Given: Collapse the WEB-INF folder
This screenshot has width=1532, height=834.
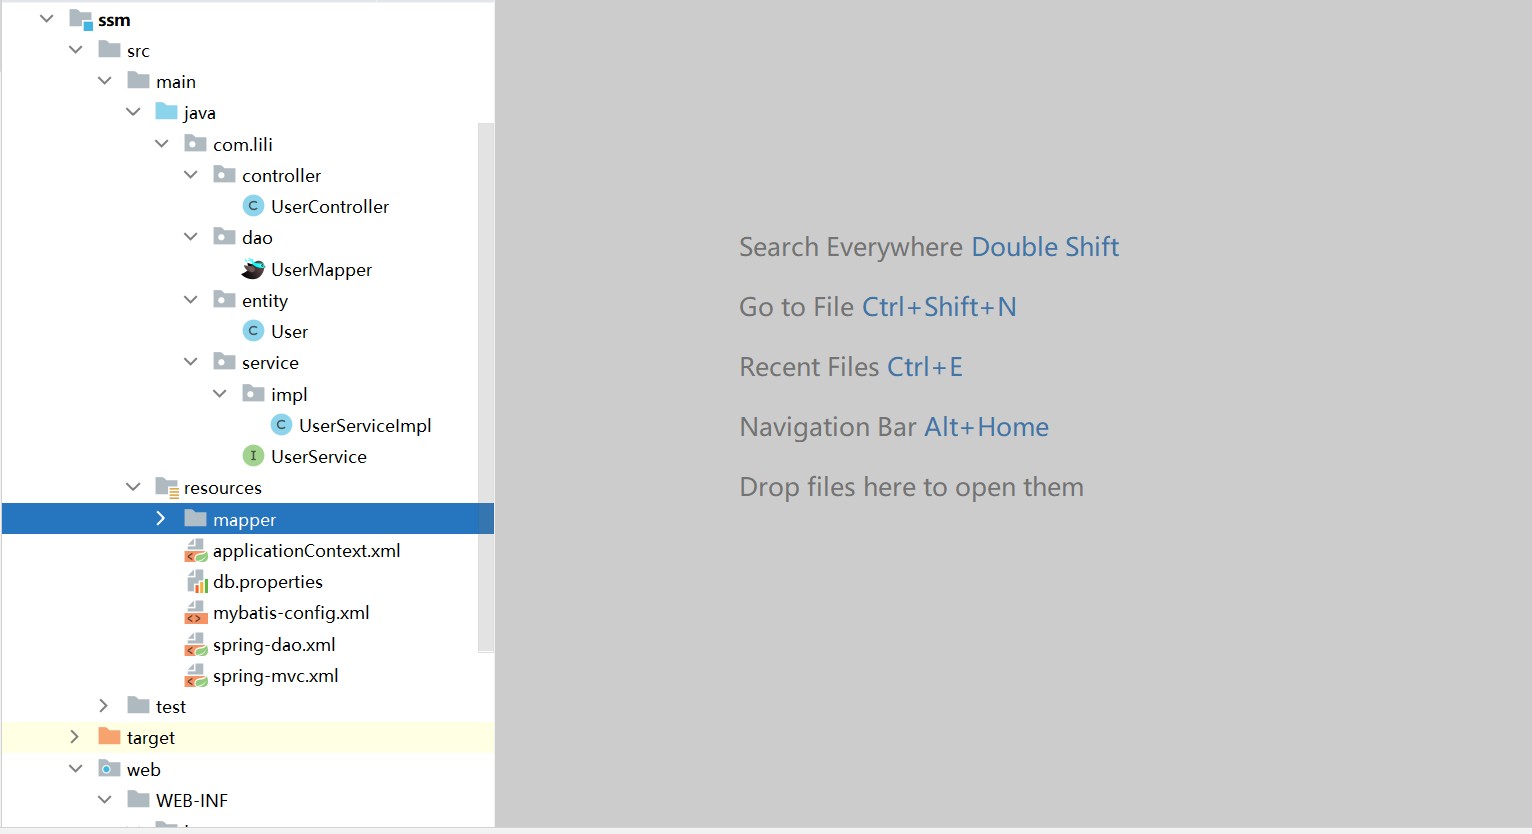Looking at the screenshot, I should tap(104, 800).
